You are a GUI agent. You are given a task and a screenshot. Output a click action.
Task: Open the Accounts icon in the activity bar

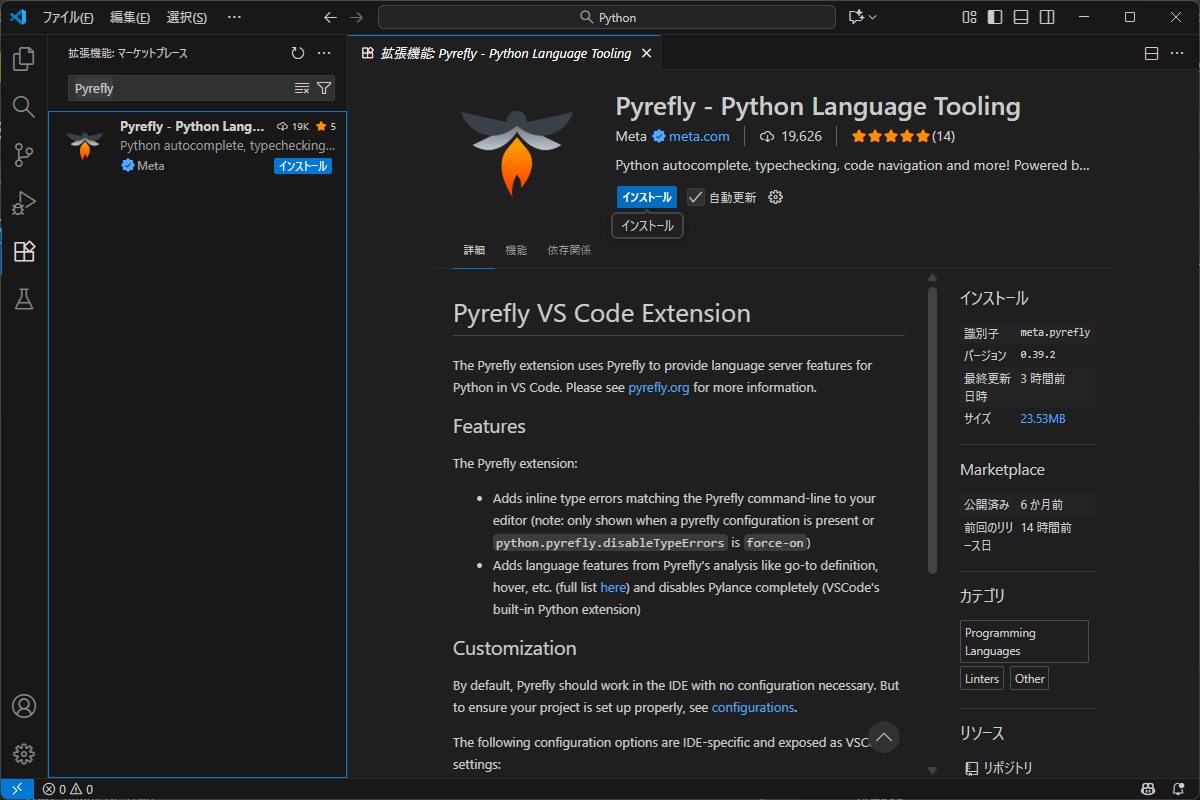[23, 706]
